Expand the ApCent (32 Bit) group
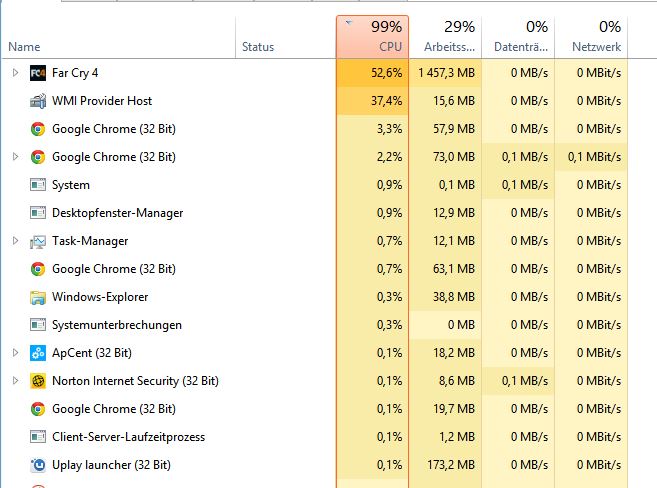The image size is (657, 488). [15, 353]
